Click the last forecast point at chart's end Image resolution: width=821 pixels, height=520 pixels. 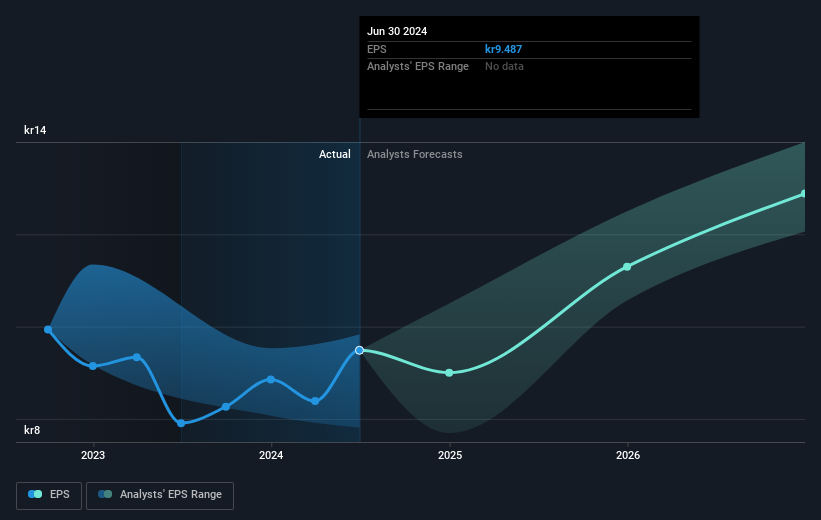[x=804, y=194]
